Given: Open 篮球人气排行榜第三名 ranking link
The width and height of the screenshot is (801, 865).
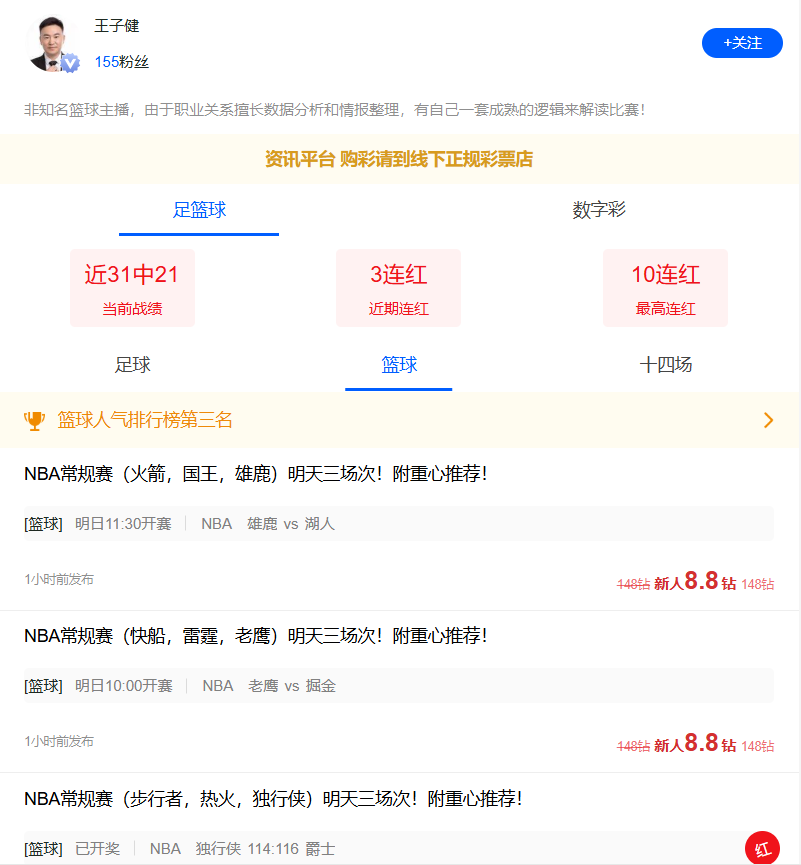Looking at the screenshot, I should pyautogui.click(x=145, y=421).
